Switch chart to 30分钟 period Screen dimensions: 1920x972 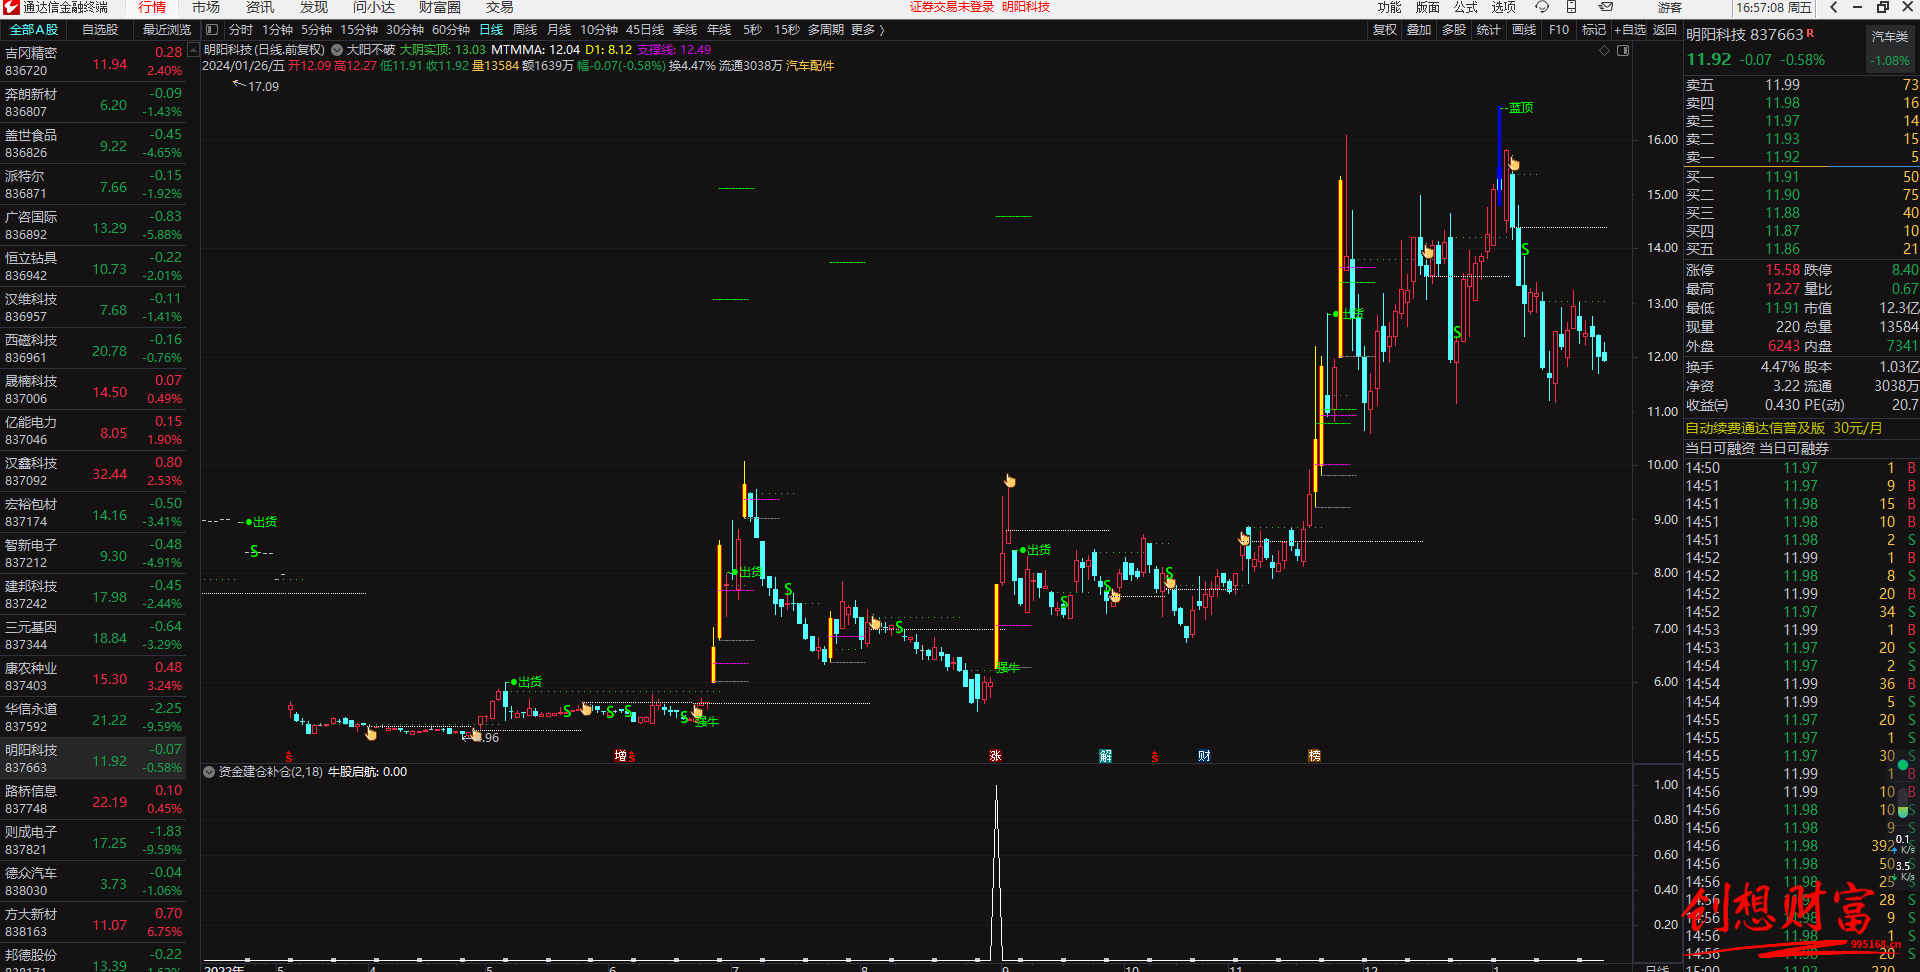tap(405, 30)
